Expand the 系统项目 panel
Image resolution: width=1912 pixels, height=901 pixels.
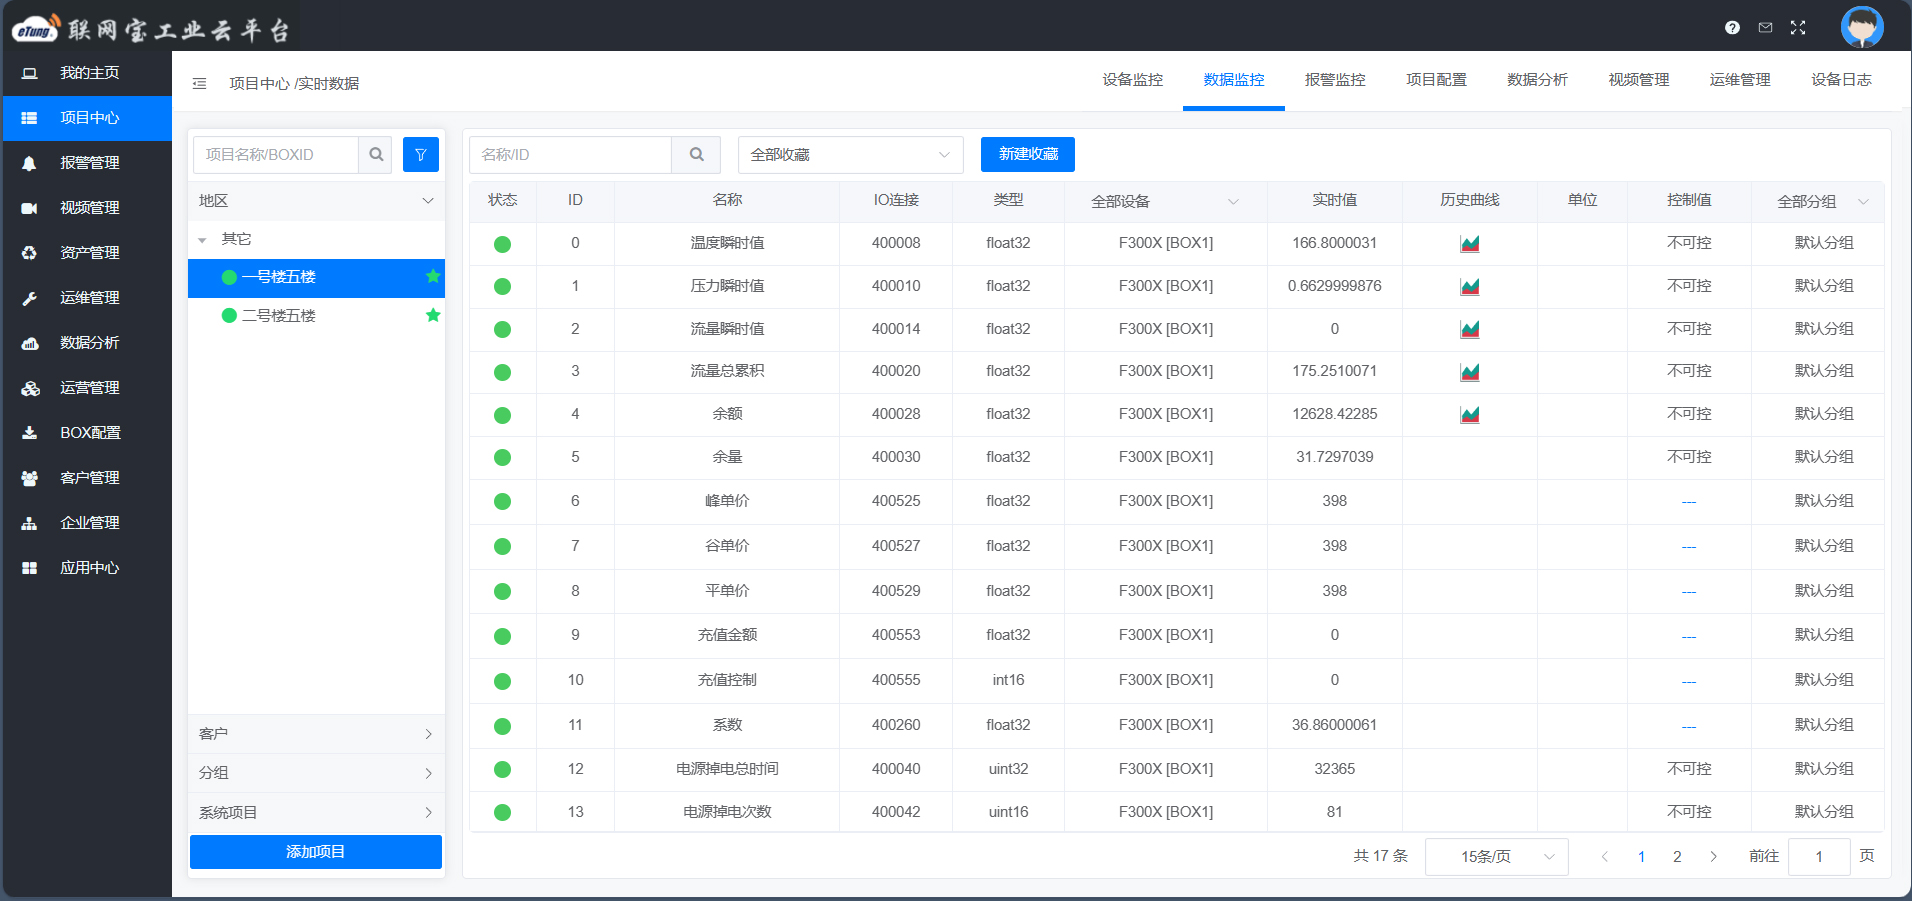pyautogui.click(x=316, y=813)
